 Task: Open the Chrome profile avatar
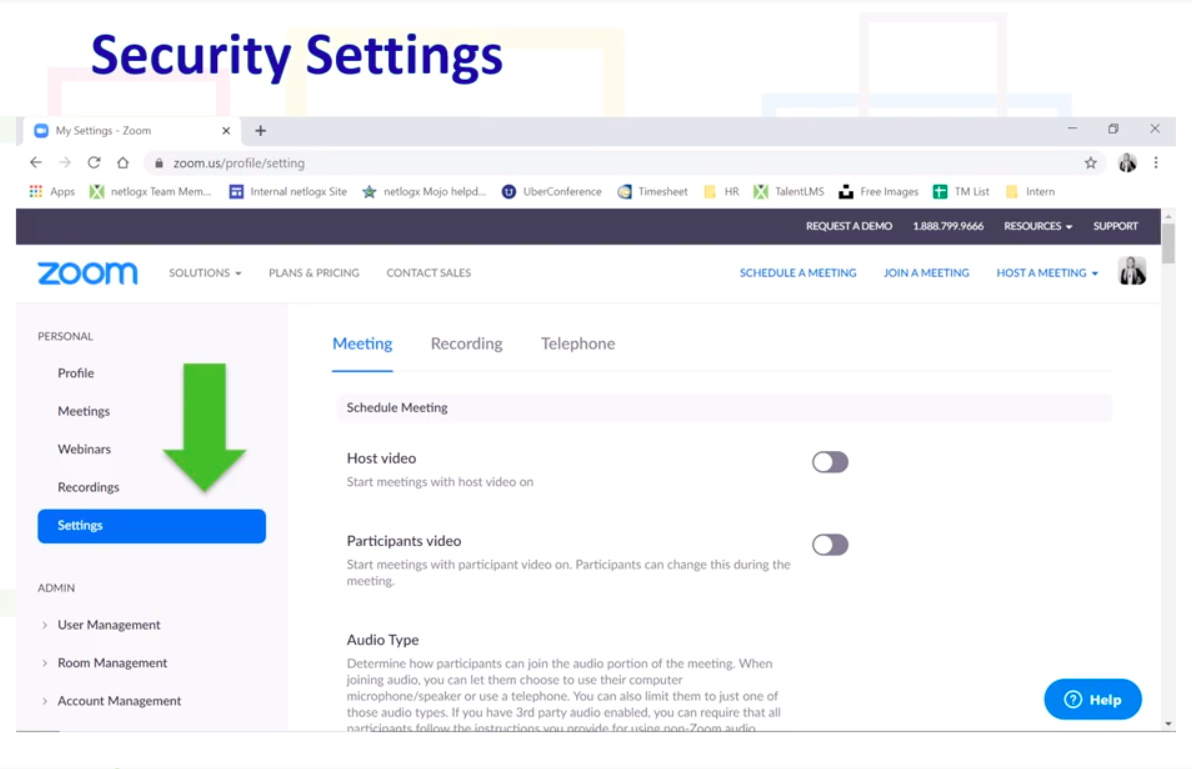coord(1127,163)
